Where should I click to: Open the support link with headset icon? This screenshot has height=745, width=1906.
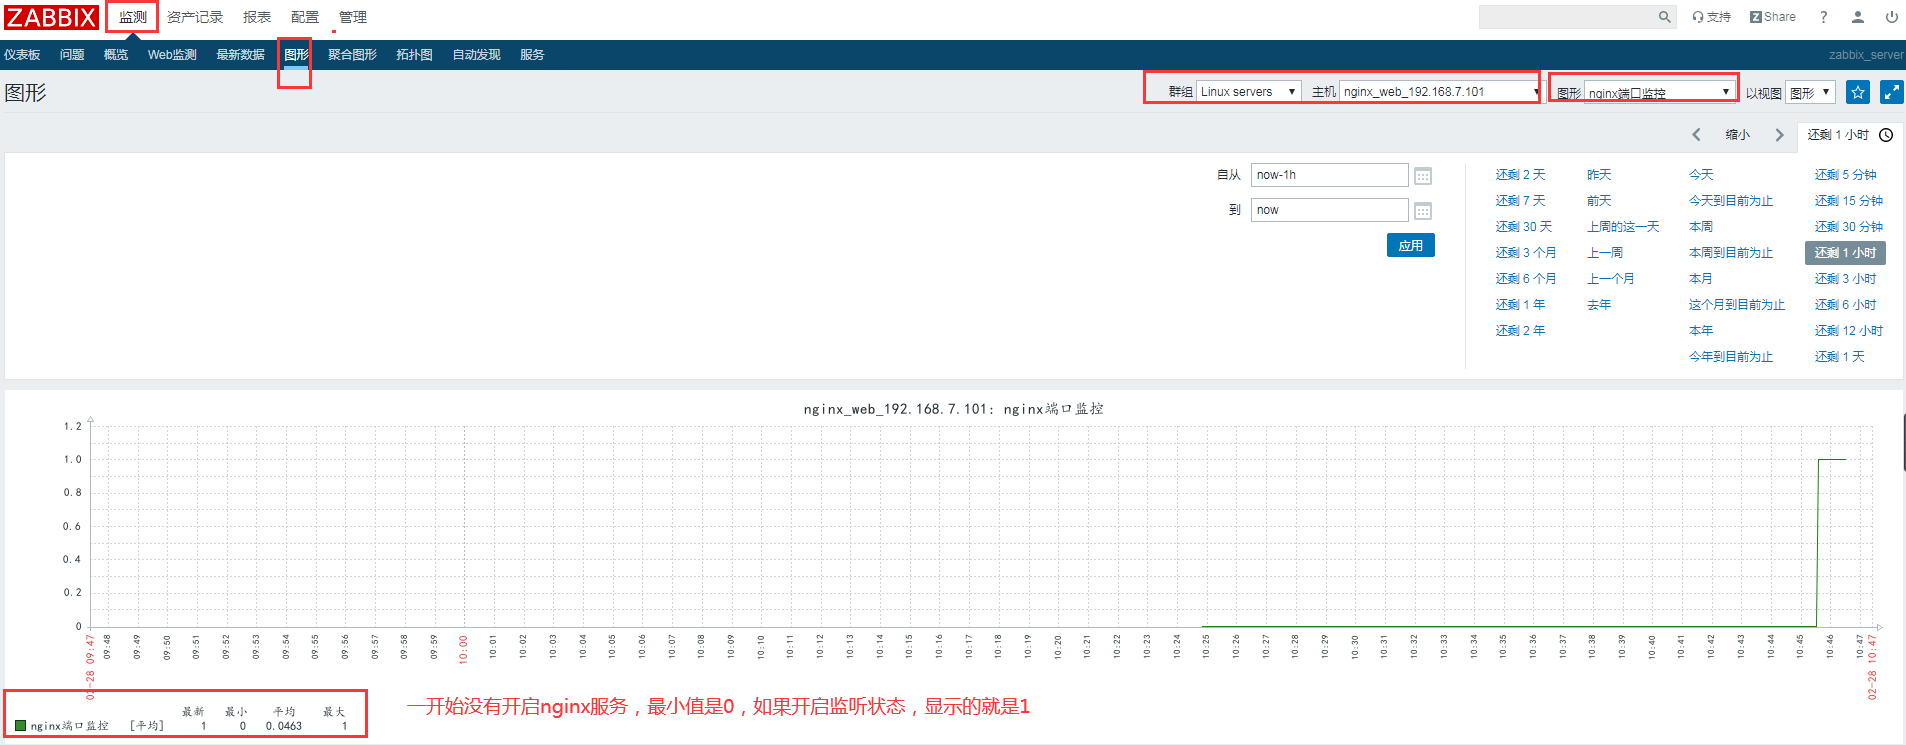(x=1711, y=17)
